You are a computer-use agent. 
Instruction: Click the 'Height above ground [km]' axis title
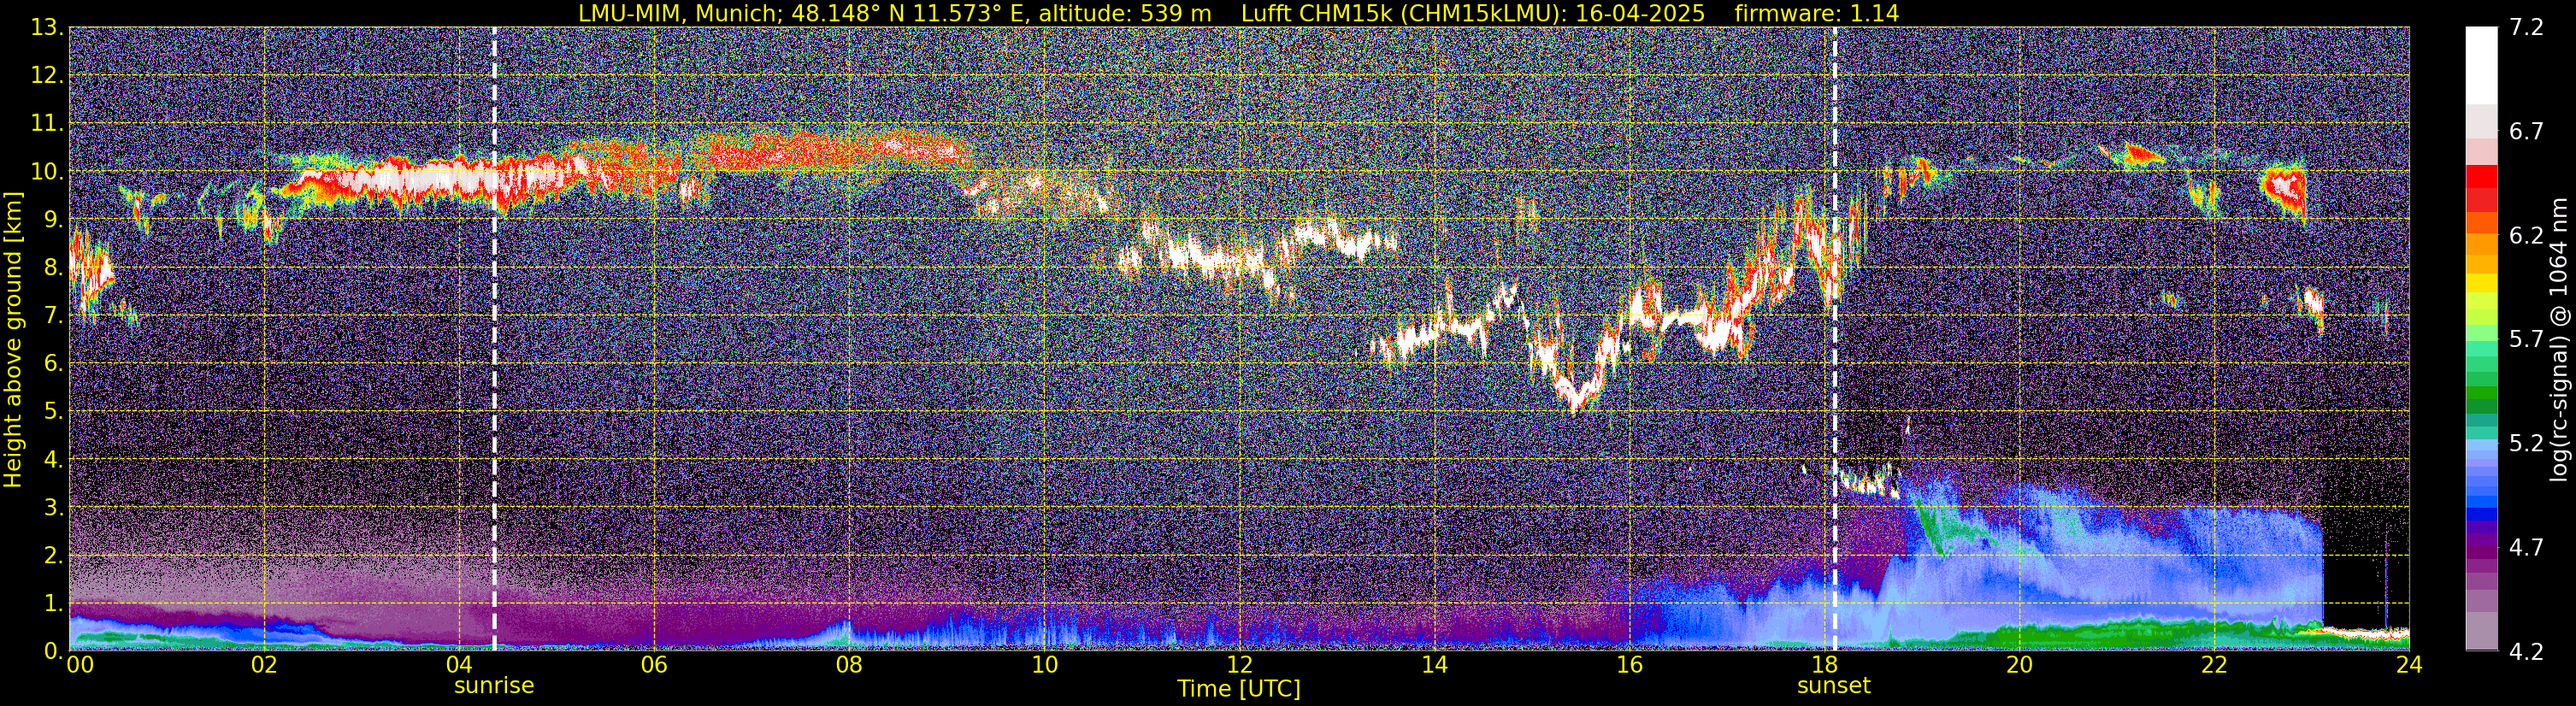13,339
